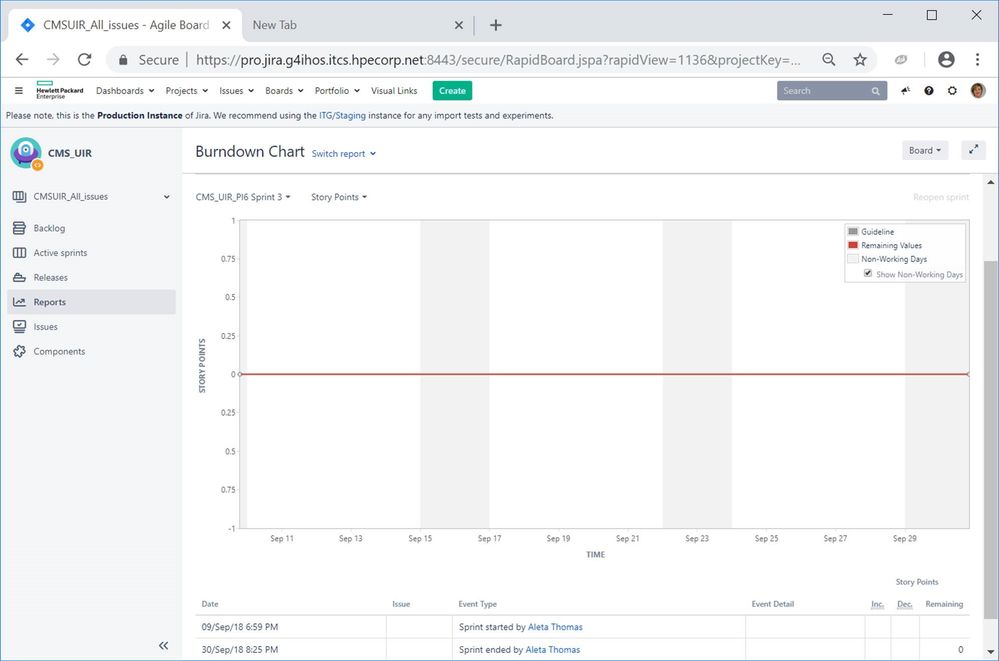Click the scrollbar down arrow

[x=991, y=652]
